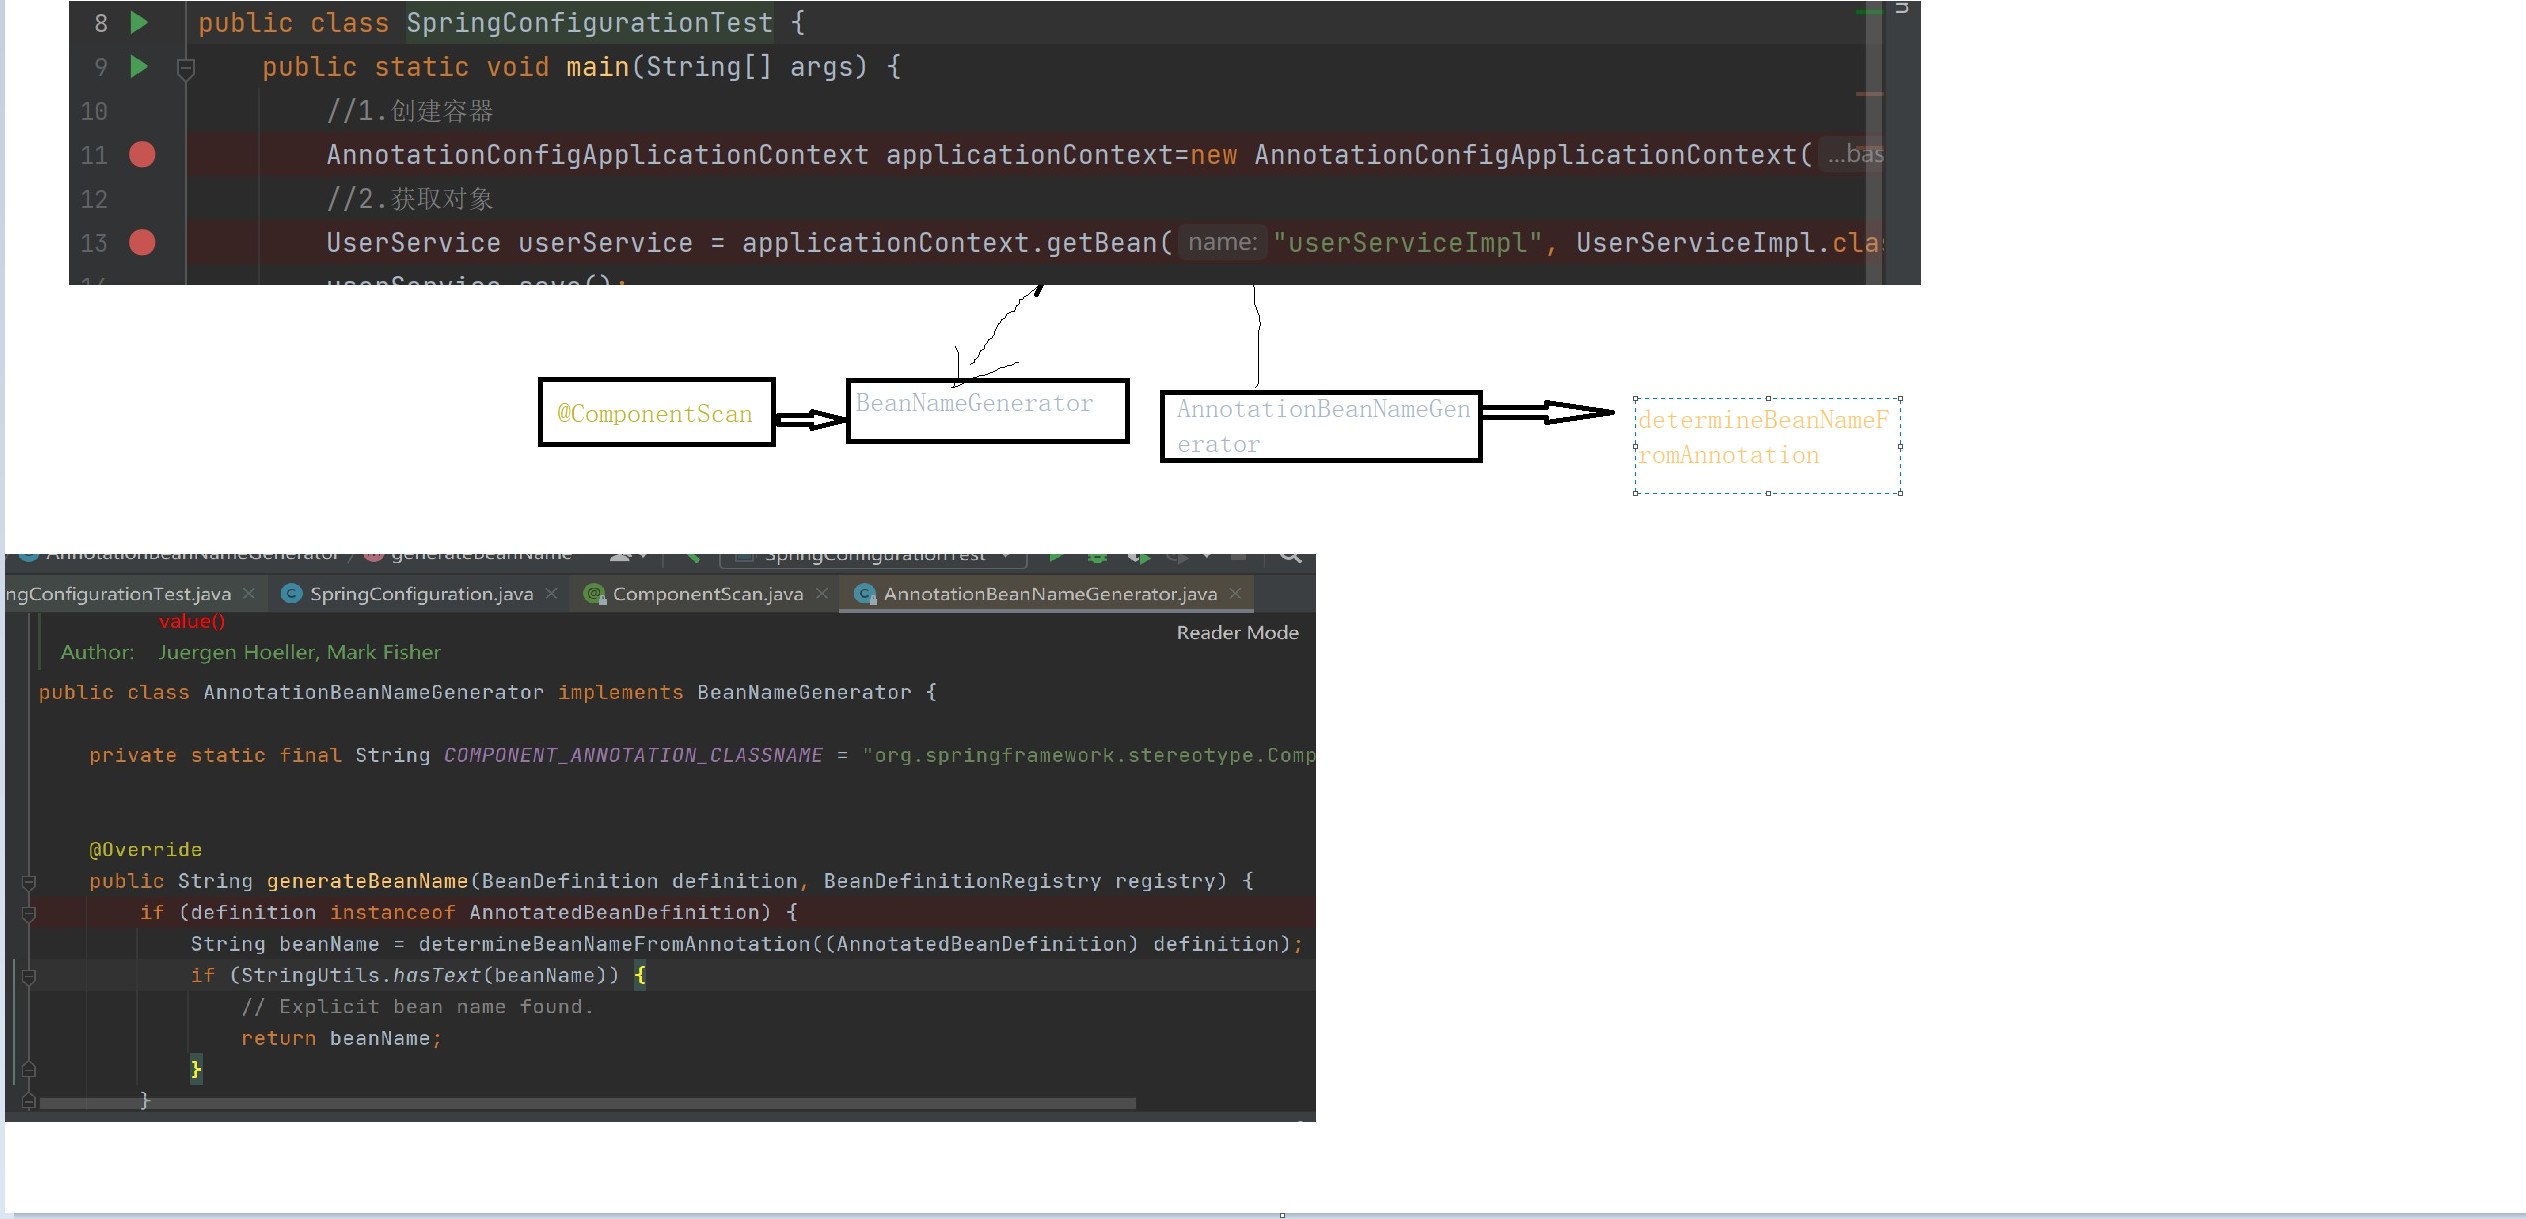Click the BeanNameGenerator interface after implements
Image resolution: width=2526 pixels, height=1219 pixels.
pyautogui.click(x=804, y=692)
